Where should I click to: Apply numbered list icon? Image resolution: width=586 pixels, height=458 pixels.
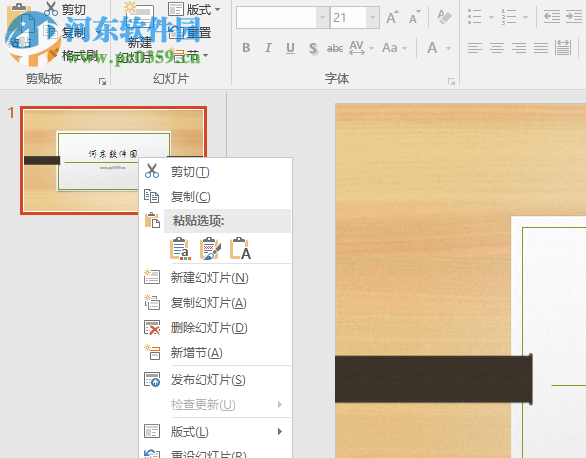pos(509,17)
